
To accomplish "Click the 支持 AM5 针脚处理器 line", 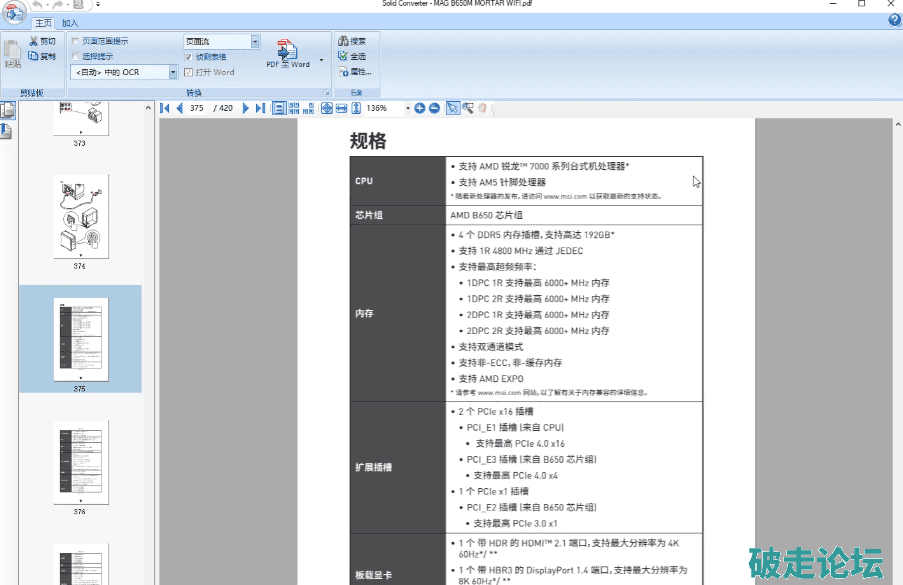I will pos(498,182).
